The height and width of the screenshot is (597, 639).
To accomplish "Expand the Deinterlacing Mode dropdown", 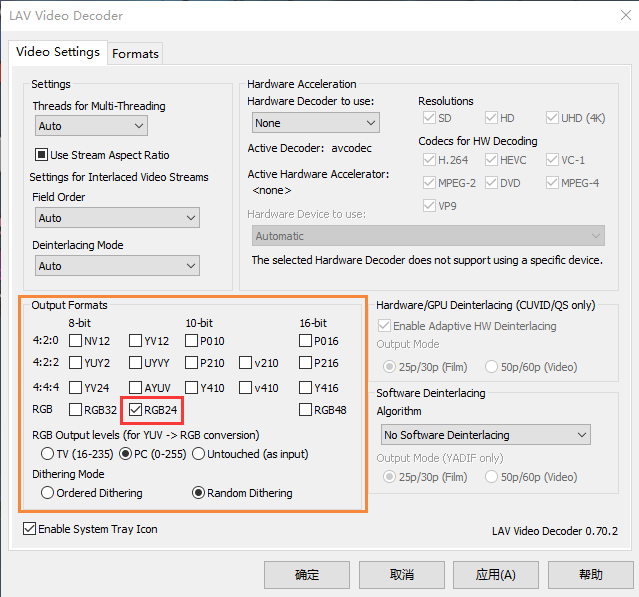I will click(116, 266).
